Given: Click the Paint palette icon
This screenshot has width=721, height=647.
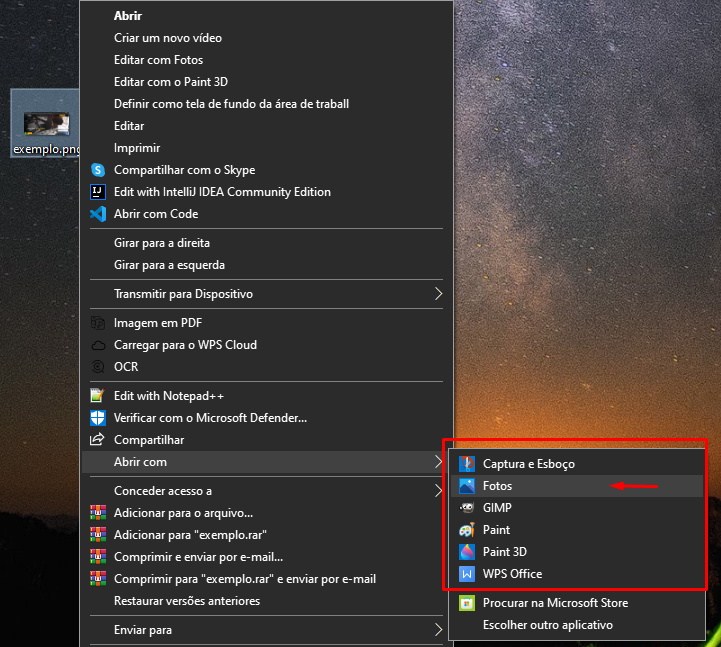Looking at the screenshot, I should [467, 530].
